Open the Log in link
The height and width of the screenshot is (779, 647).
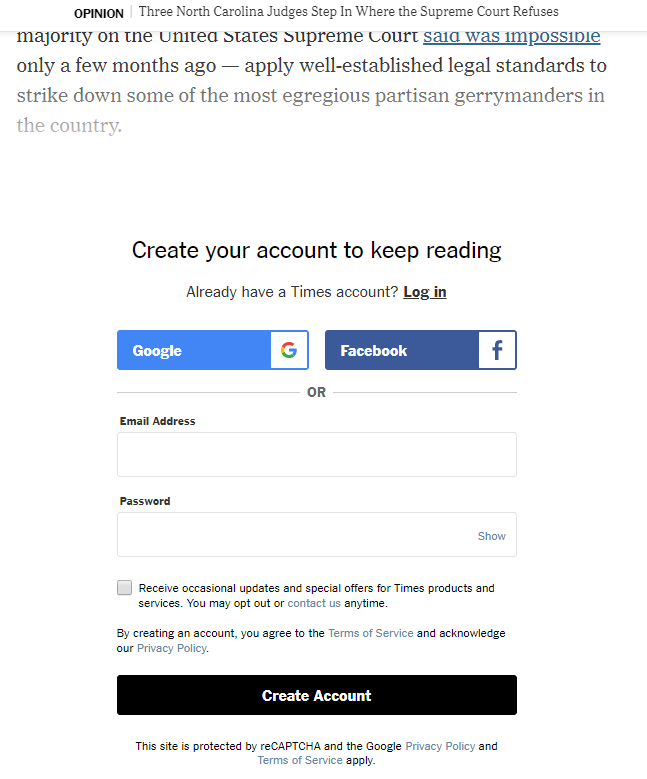425,292
